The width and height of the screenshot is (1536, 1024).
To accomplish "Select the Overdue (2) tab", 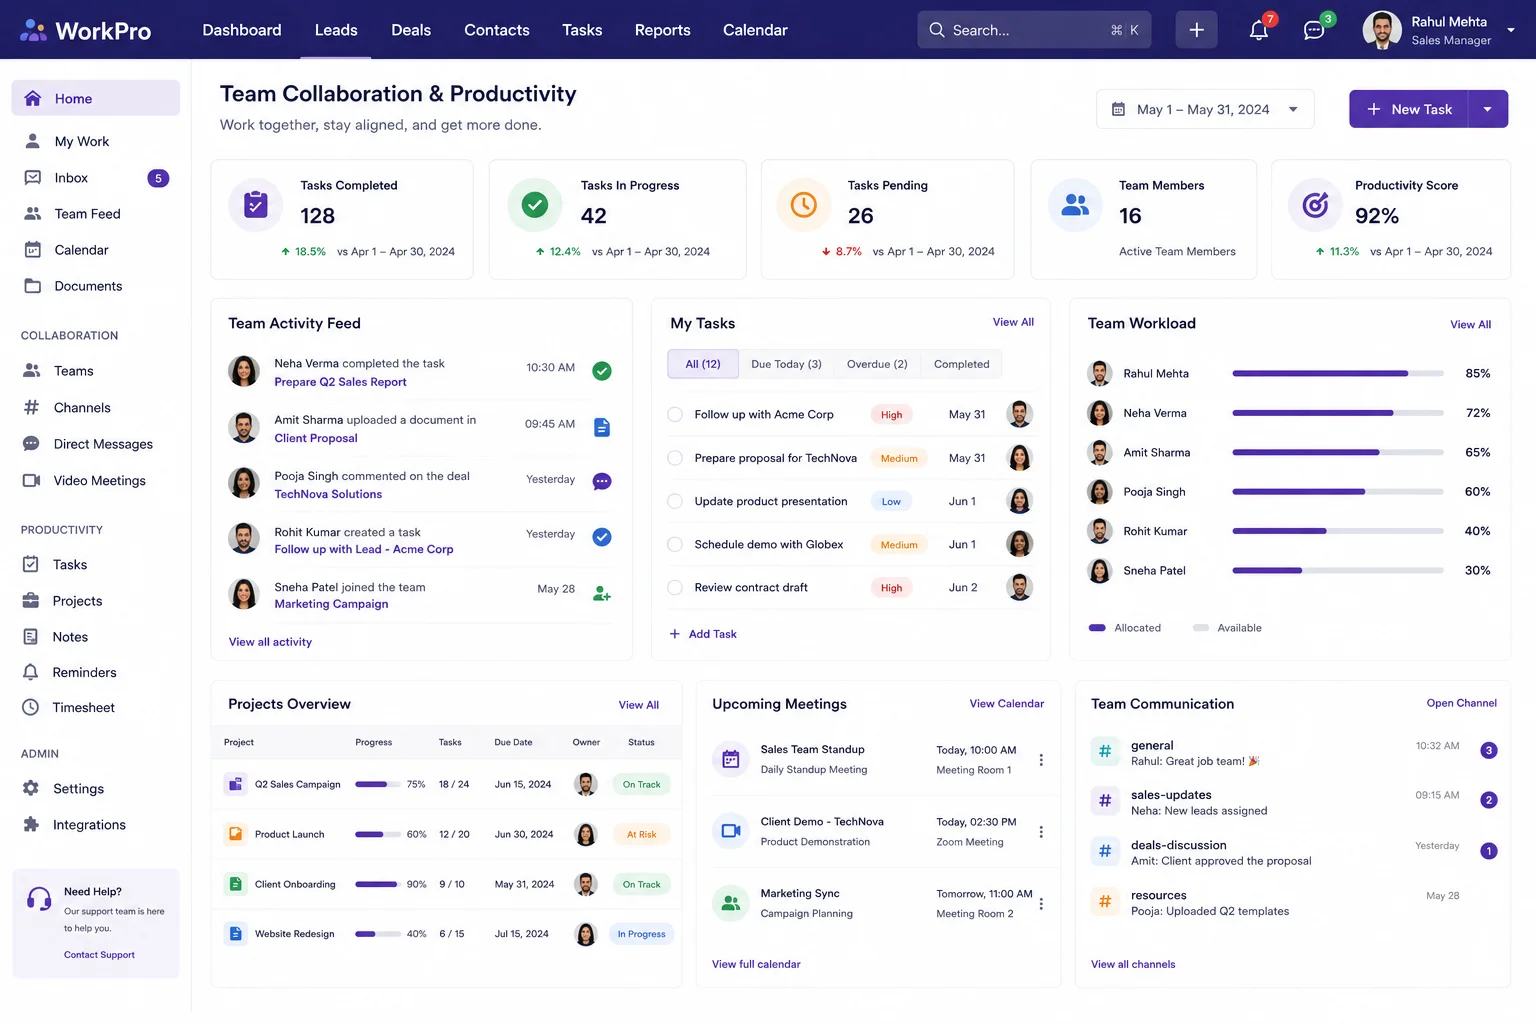I will tap(877, 364).
